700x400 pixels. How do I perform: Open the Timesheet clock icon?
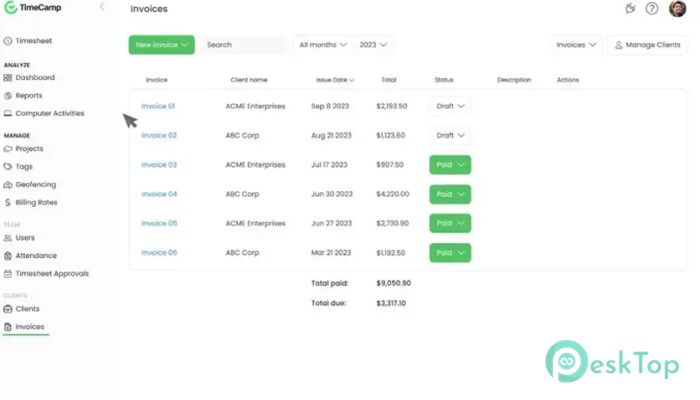[x=8, y=41]
